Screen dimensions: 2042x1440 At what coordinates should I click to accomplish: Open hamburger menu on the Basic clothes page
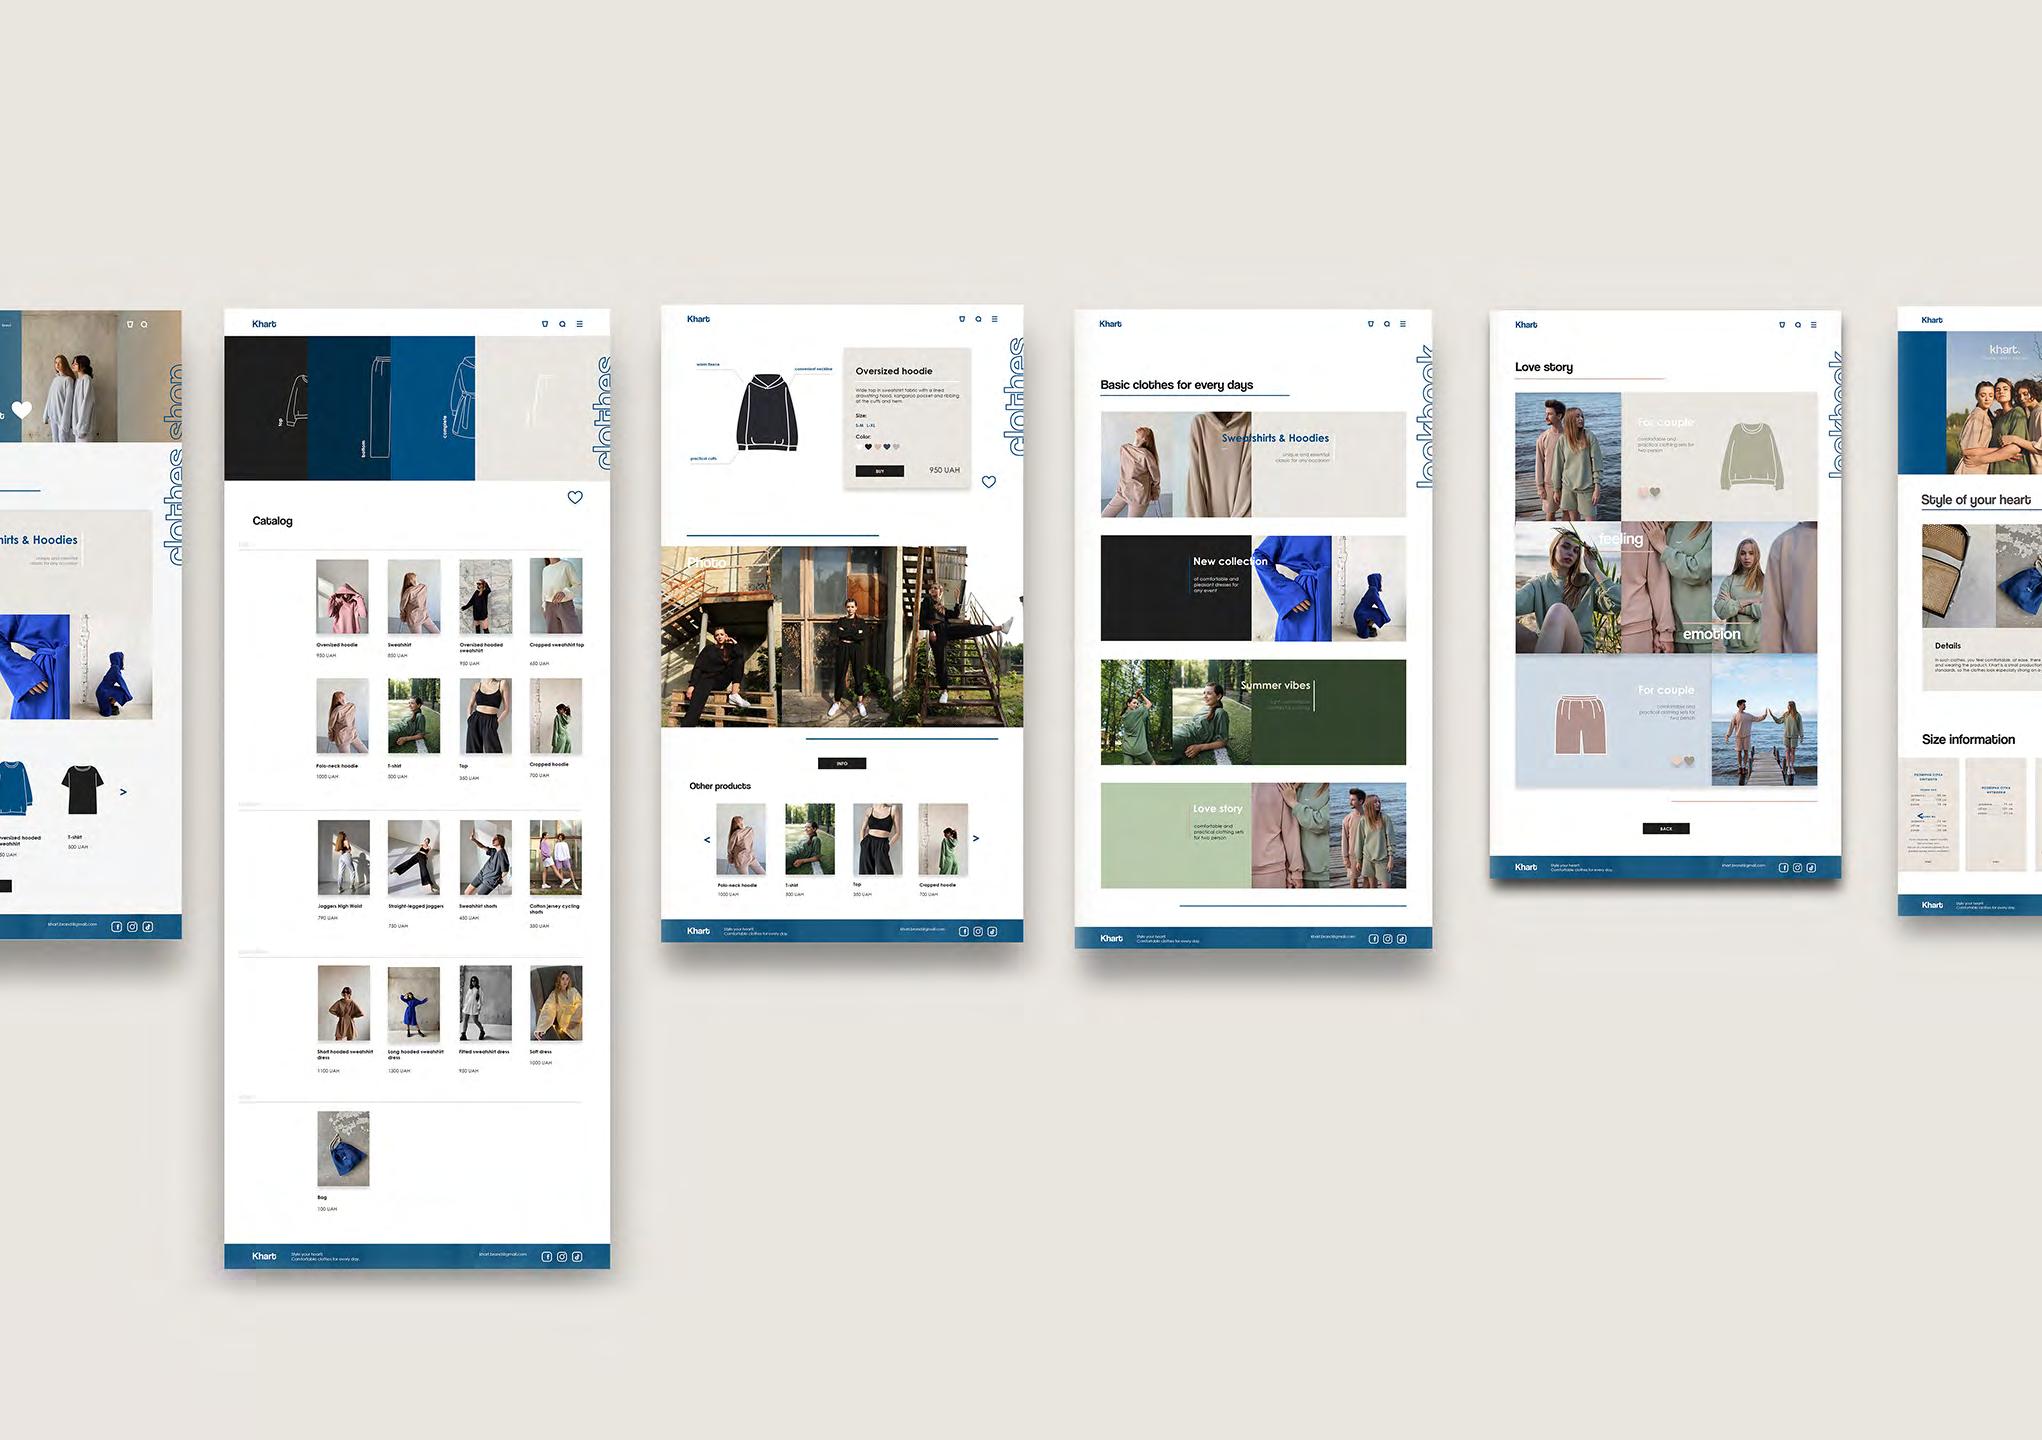click(x=1403, y=324)
